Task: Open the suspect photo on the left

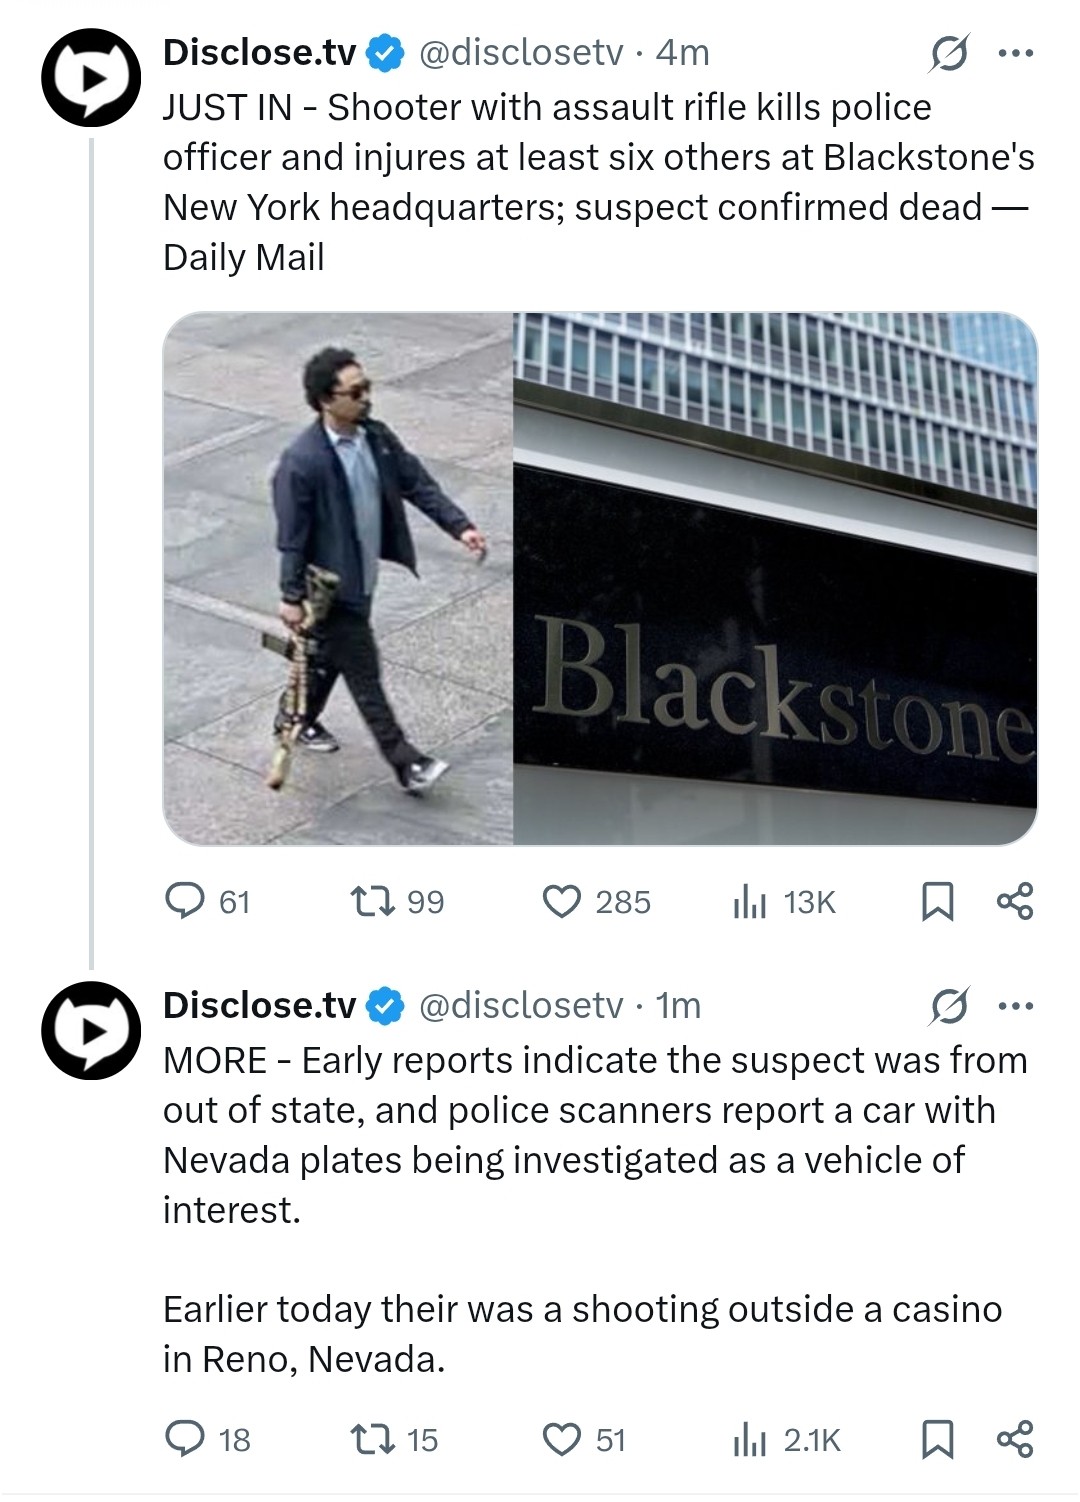Action: click(339, 579)
